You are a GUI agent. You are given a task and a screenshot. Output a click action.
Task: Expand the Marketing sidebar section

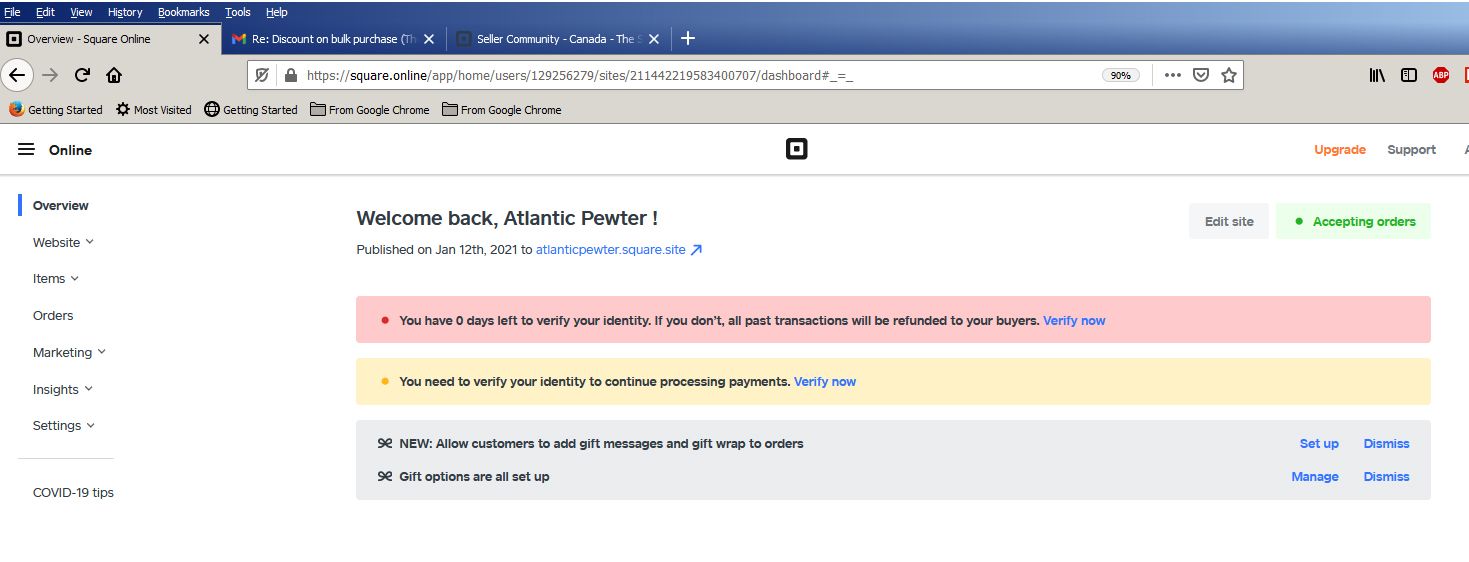coord(69,352)
